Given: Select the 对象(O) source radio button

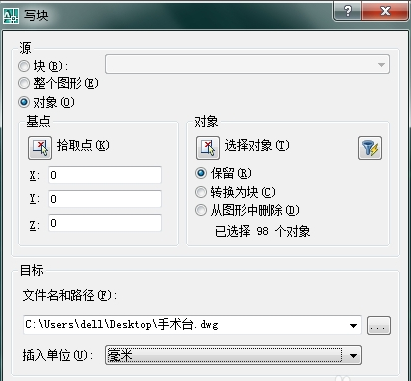Looking at the screenshot, I should pyautogui.click(x=24, y=102).
